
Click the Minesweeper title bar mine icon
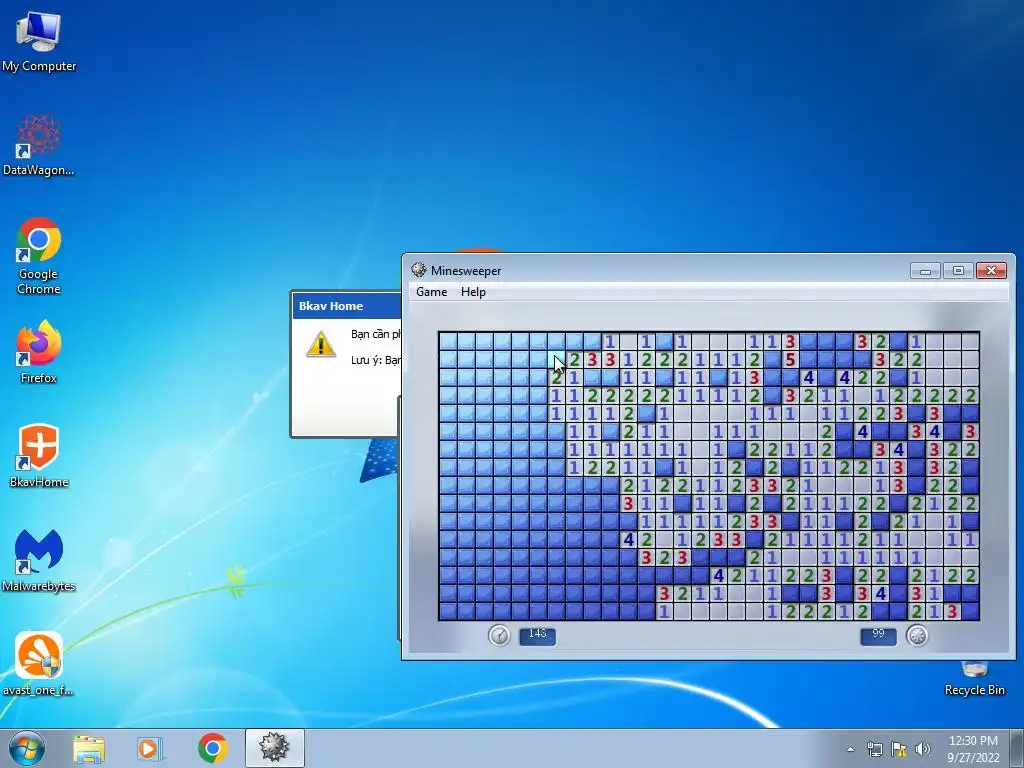tap(419, 270)
